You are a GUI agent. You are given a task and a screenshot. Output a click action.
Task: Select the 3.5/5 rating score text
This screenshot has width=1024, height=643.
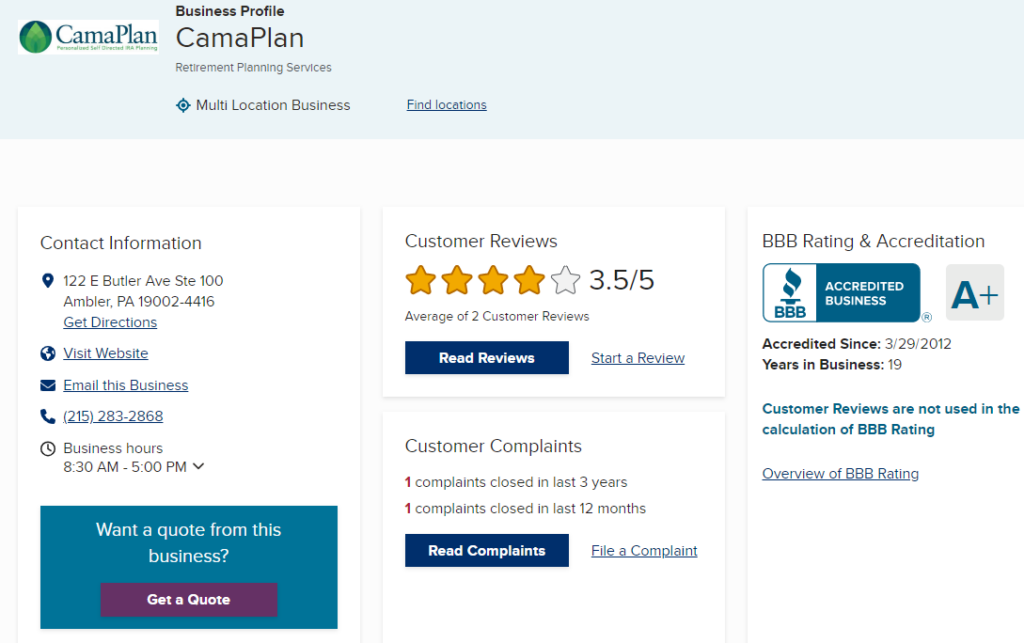click(x=621, y=280)
